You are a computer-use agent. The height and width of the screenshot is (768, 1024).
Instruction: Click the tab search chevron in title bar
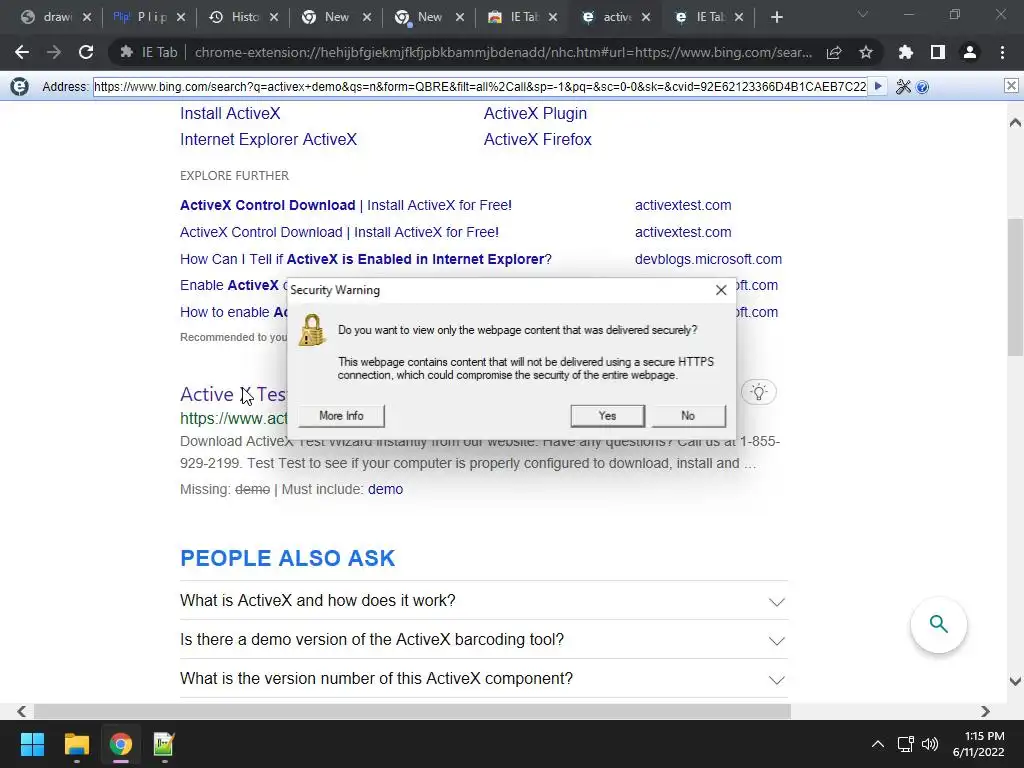[863, 14]
